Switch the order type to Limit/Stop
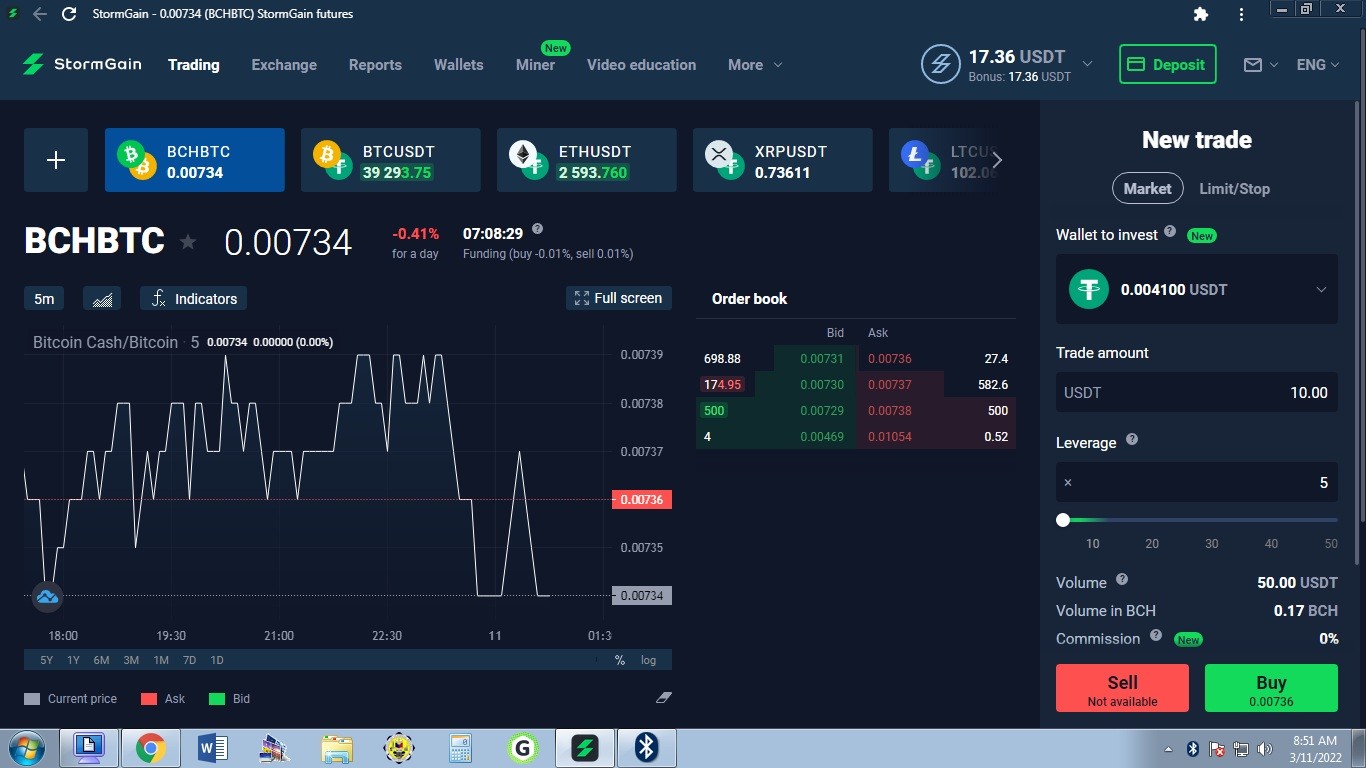The width and height of the screenshot is (1366, 768). (1234, 188)
